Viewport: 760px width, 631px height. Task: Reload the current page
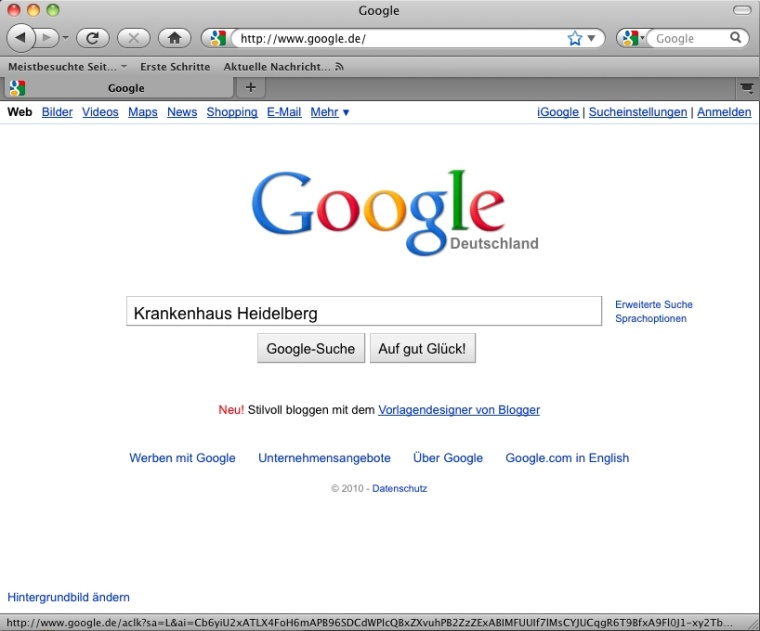tap(92, 38)
